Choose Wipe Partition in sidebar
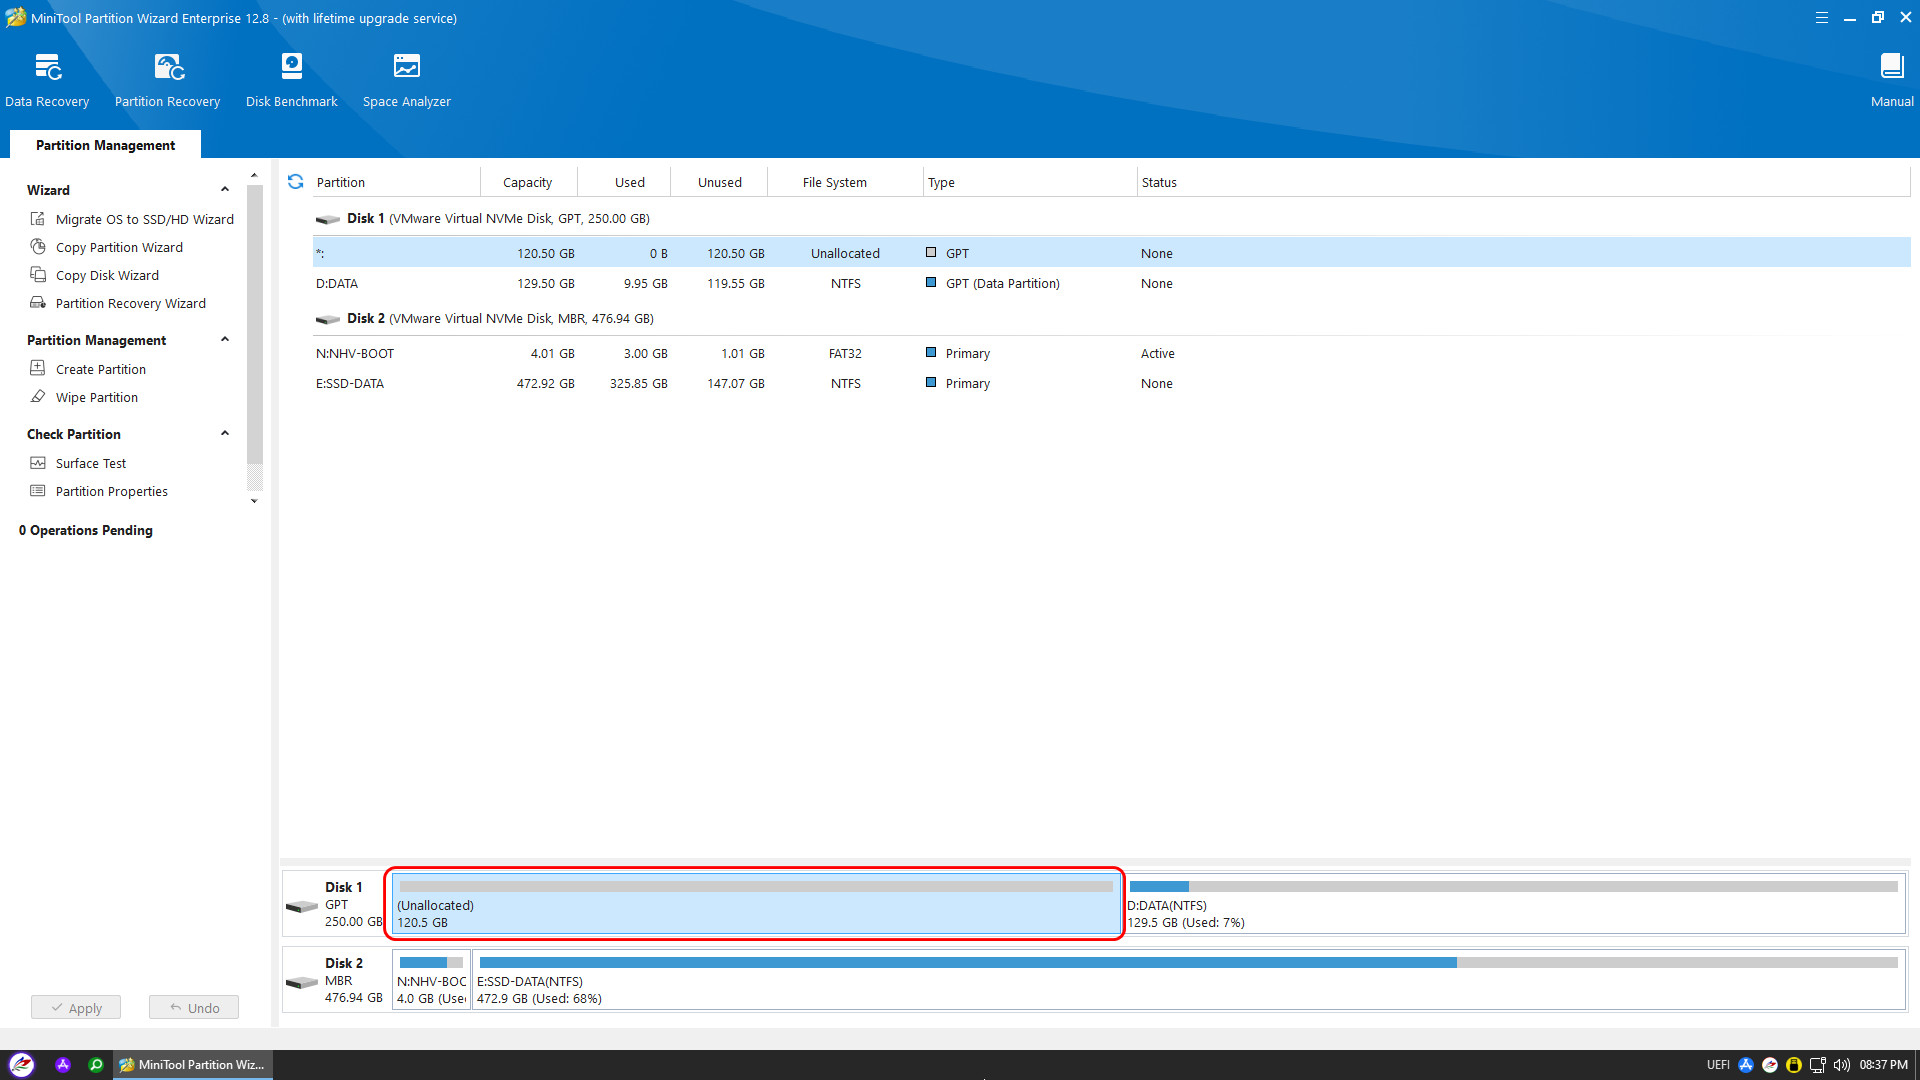Image resolution: width=1920 pixels, height=1080 pixels. 96,397
